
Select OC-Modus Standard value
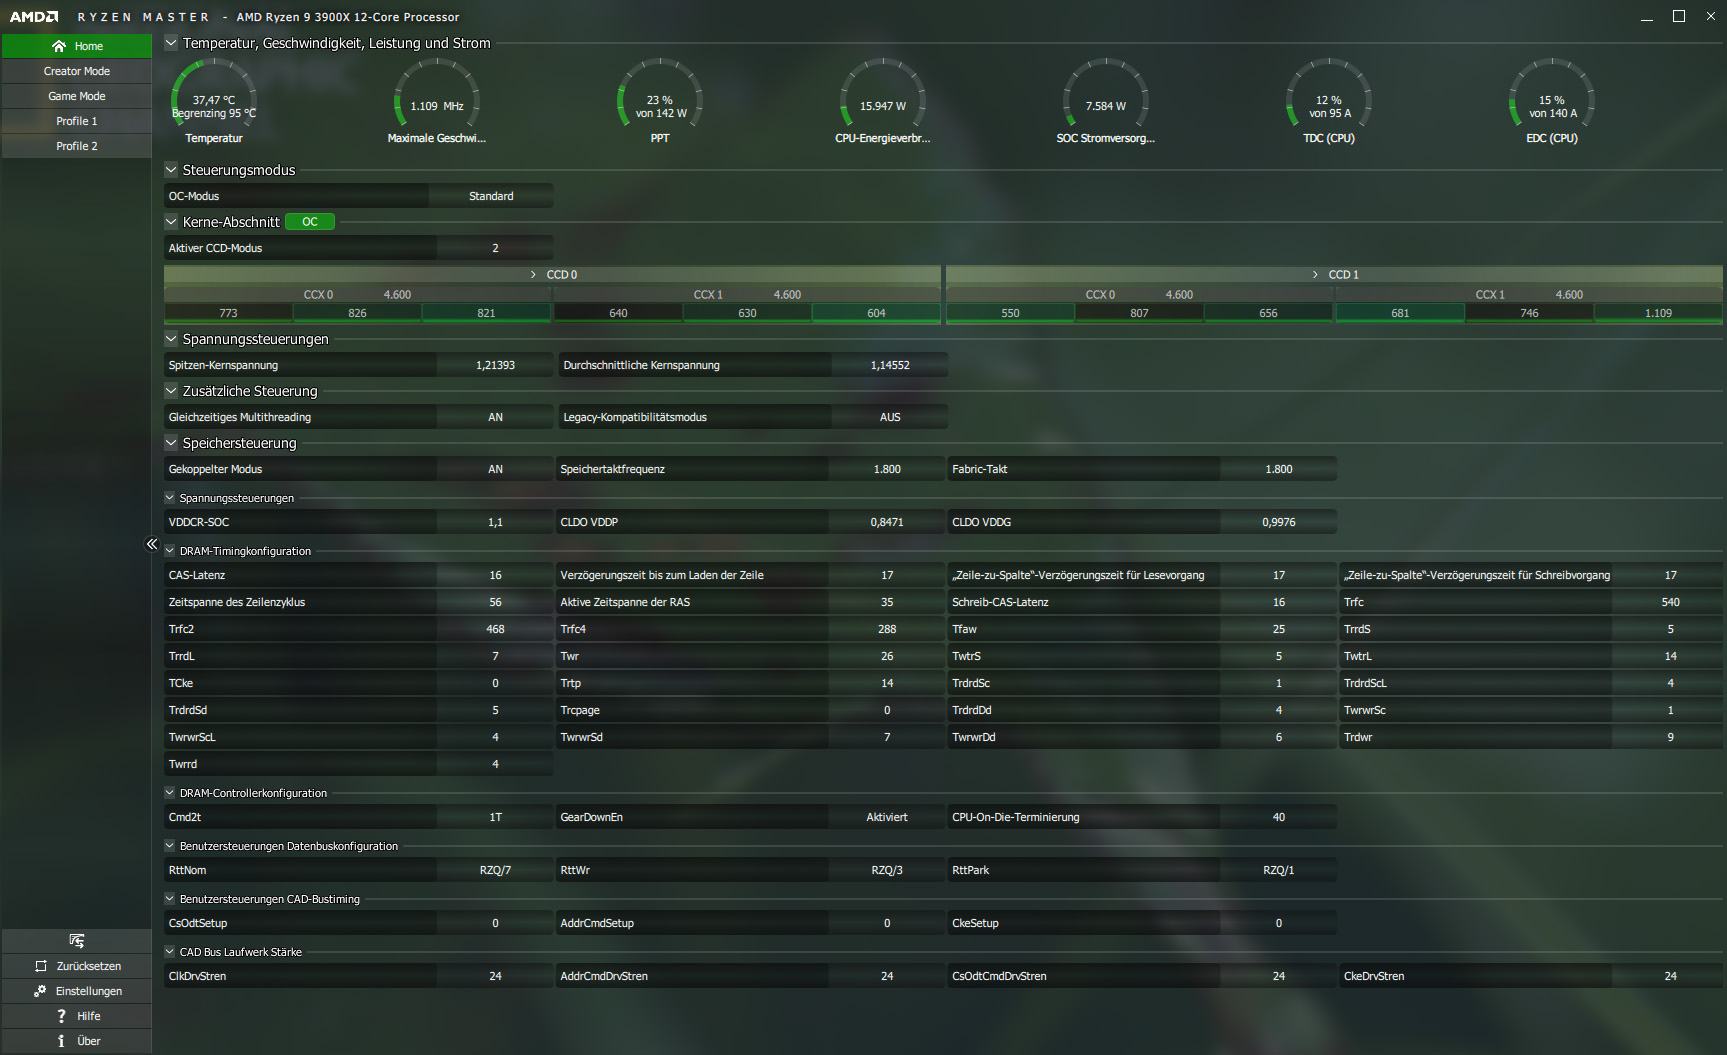(x=491, y=196)
